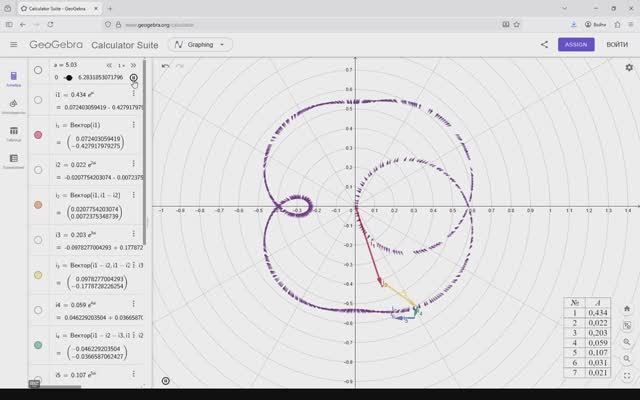
Task: Toggle visibility of the yellow i₃ vector
Action: (38, 275)
